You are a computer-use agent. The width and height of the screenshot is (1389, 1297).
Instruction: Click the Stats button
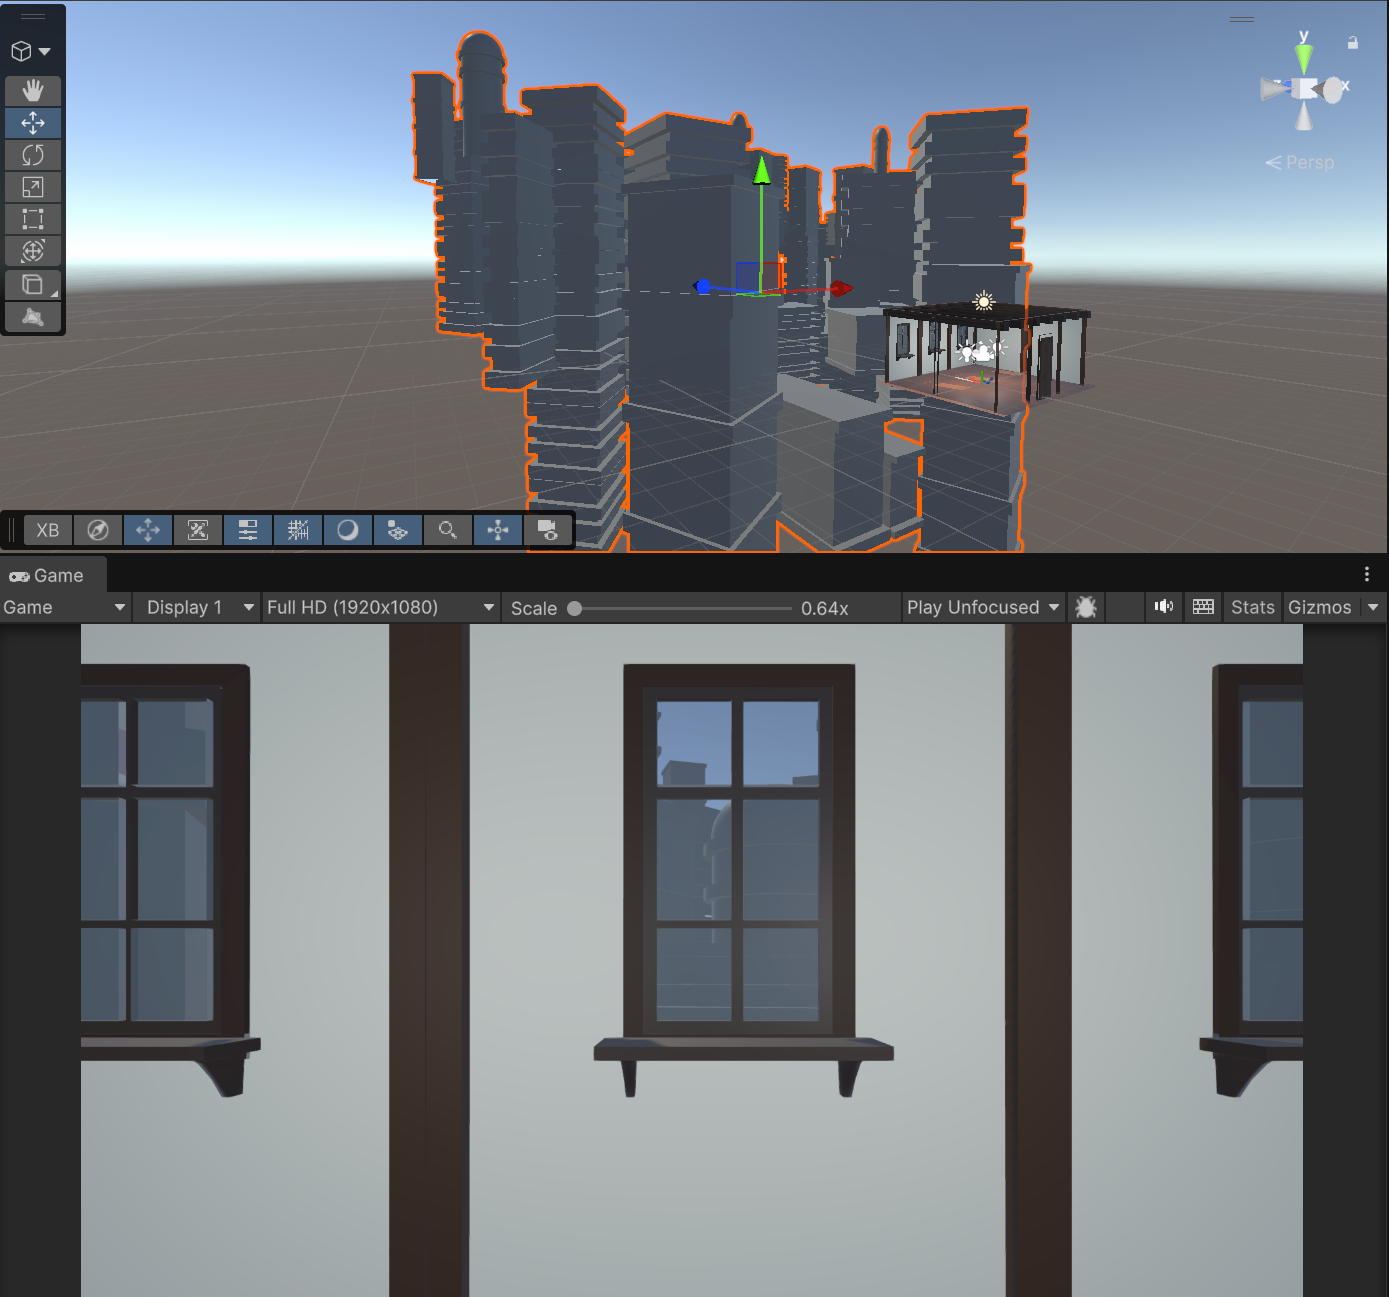click(x=1253, y=607)
